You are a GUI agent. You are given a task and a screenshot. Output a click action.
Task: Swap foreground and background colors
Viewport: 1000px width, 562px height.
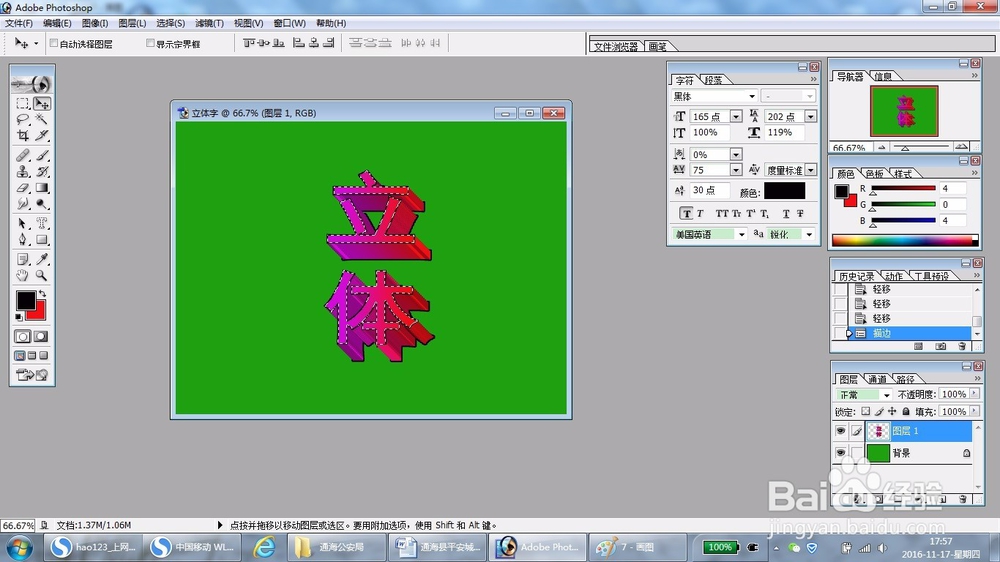click(x=42, y=293)
